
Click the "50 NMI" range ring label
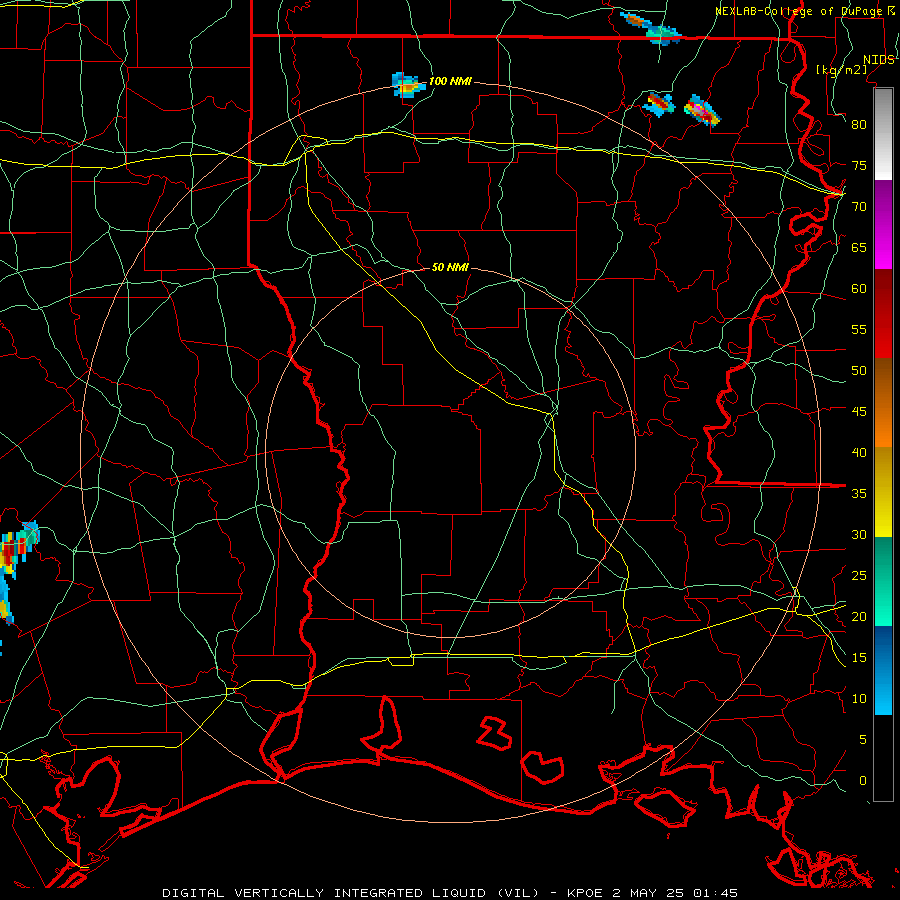[450, 267]
